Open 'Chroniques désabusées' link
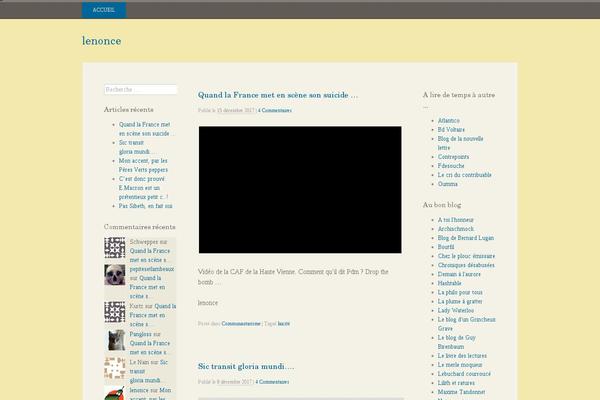The image size is (600, 400). (x=466, y=265)
